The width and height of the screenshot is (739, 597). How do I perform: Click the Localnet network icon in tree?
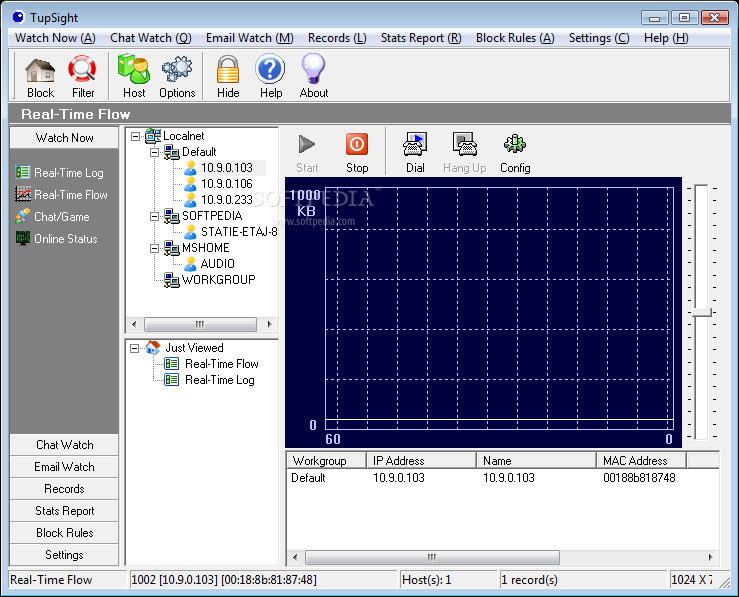click(153, 136)
